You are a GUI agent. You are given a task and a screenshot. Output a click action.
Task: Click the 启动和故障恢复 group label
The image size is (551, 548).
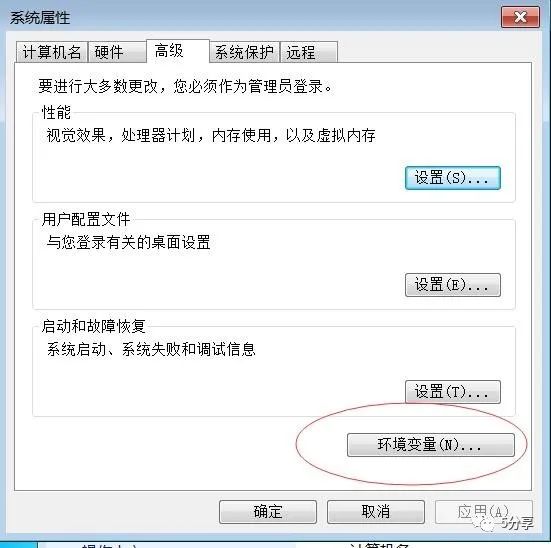93,326
